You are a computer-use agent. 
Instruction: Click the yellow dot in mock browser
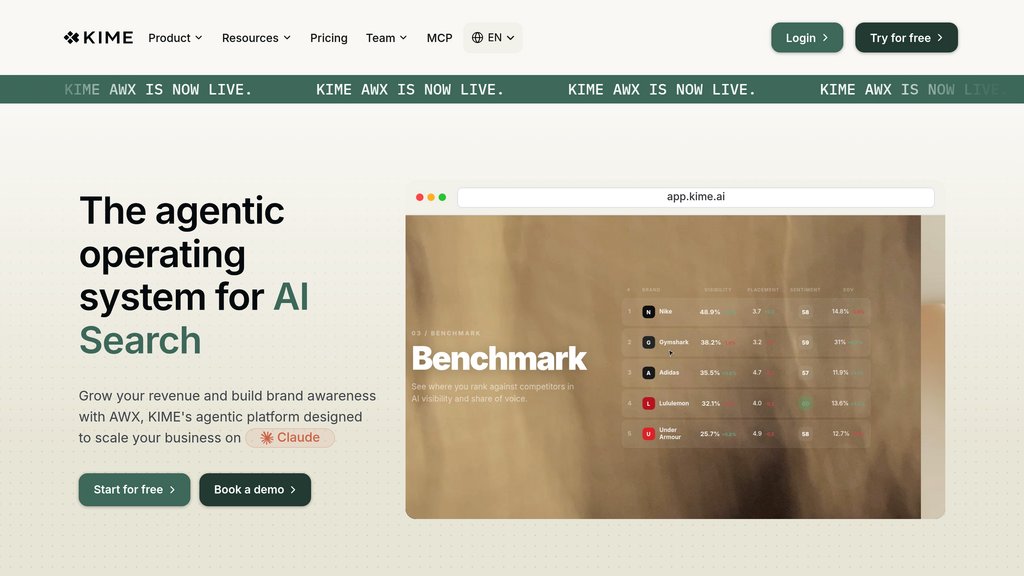click(431, 197)
